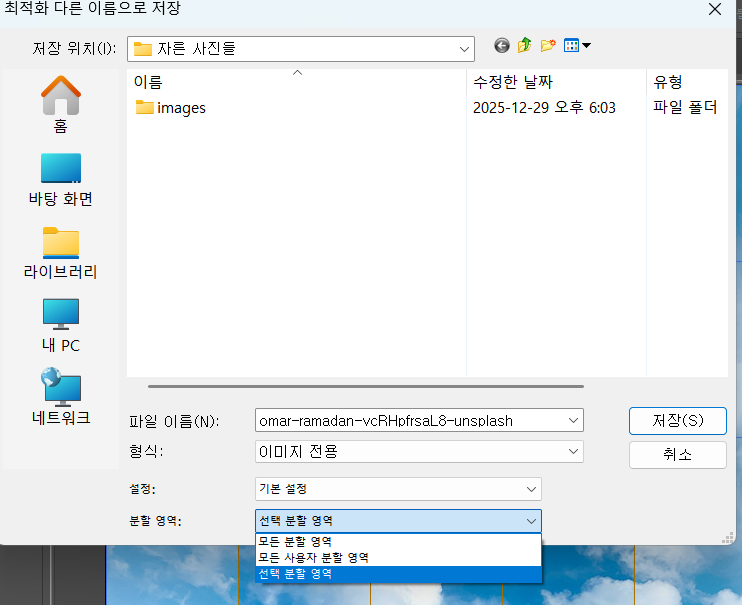Open the 설정 settings dropdown
The width and height of the screenshot is (742, 605).
click(398, 489)
